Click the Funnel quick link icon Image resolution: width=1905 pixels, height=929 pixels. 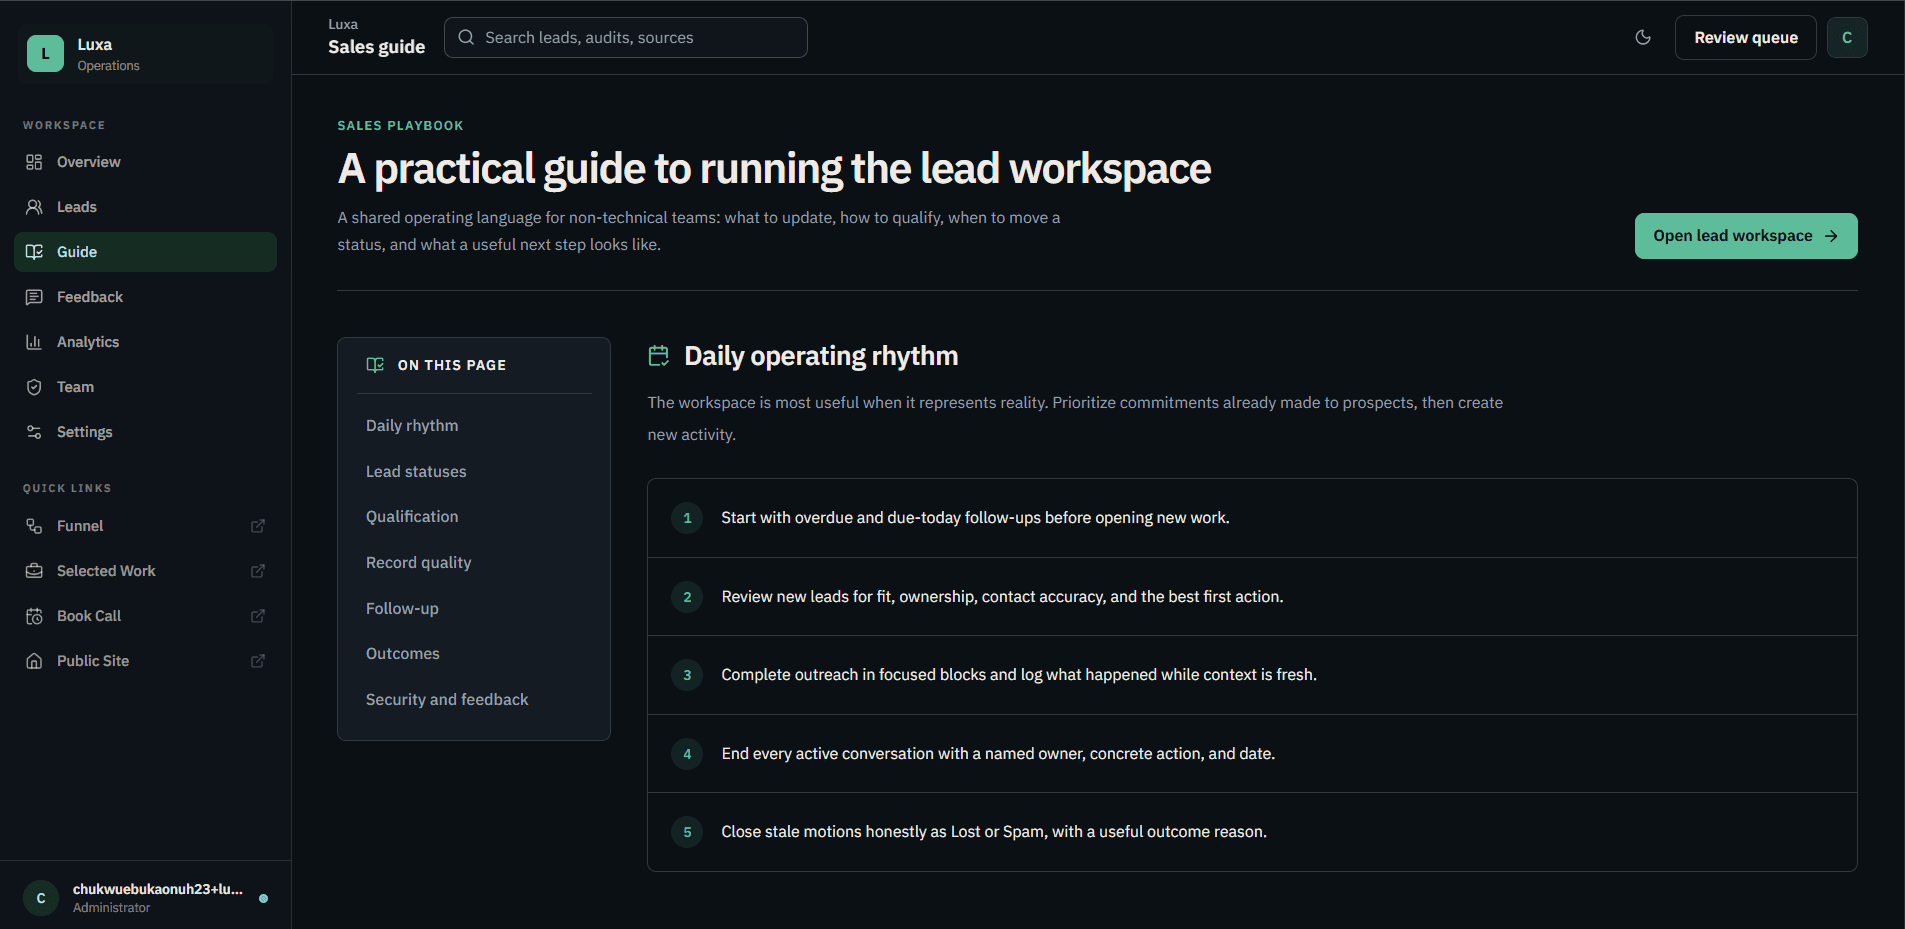coord(34,526)
